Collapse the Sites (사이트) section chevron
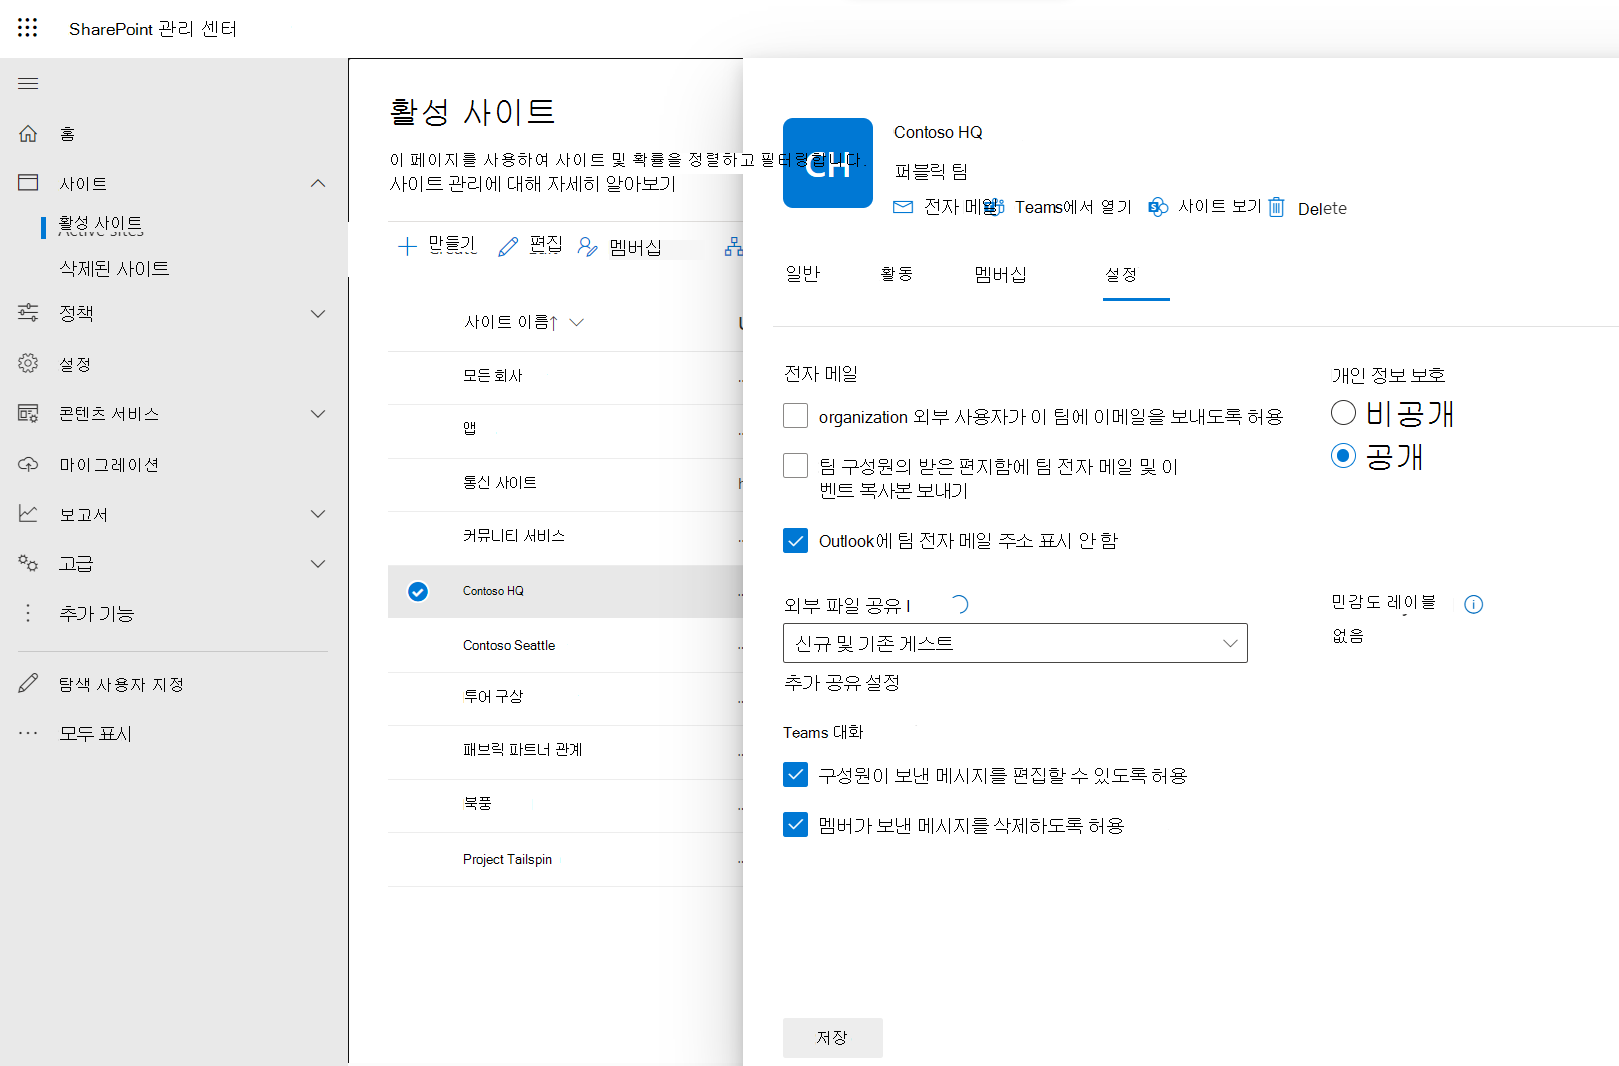 (318, 183)
